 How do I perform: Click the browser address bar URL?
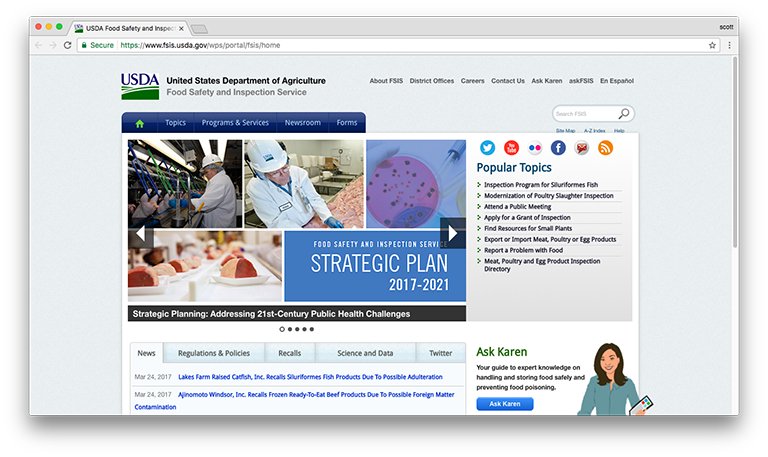[x=200, y=45]
